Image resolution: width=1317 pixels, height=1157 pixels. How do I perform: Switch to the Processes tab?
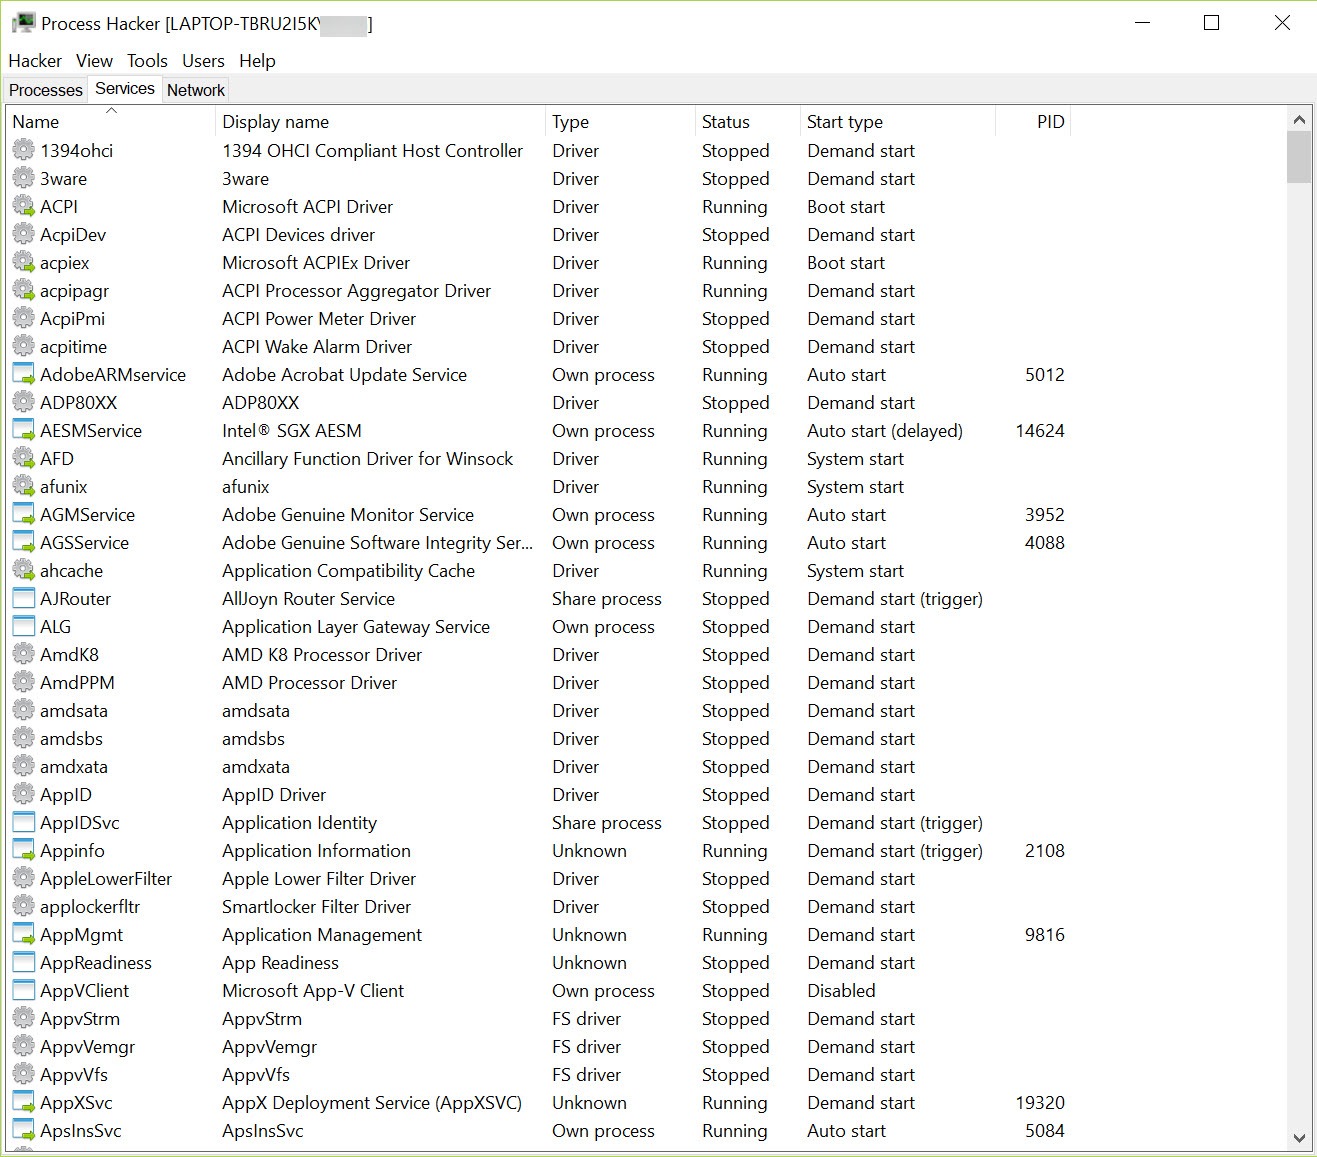point(45,90)
